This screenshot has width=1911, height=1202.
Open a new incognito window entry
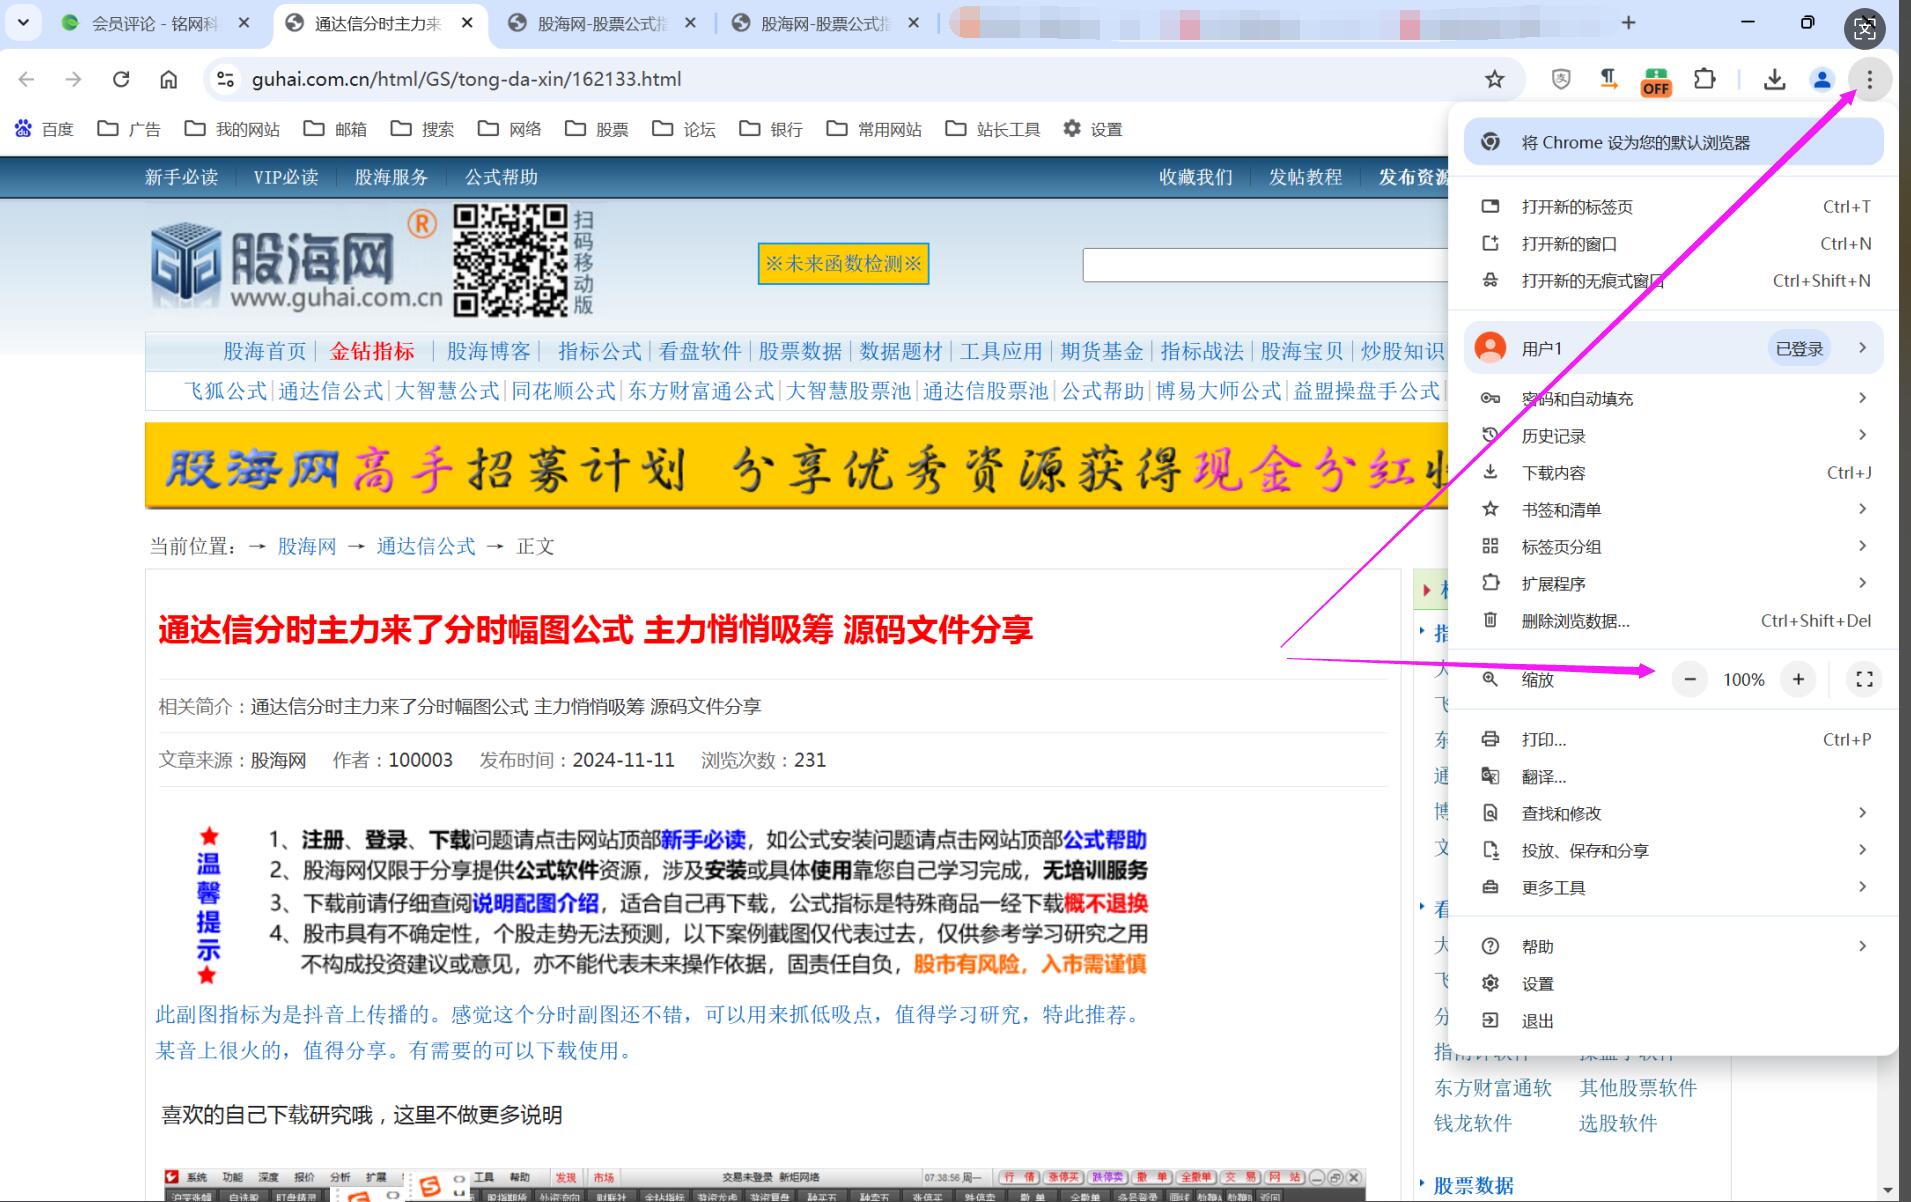pos(1675,281)
